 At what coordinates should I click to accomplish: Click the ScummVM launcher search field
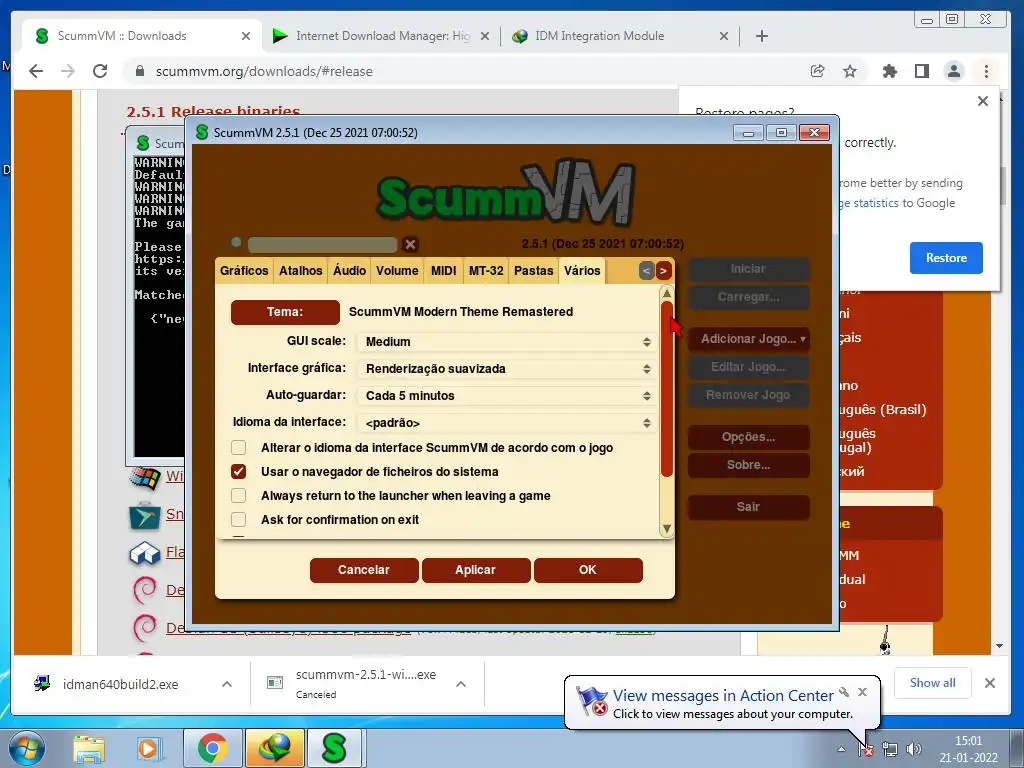coord(323,245)
